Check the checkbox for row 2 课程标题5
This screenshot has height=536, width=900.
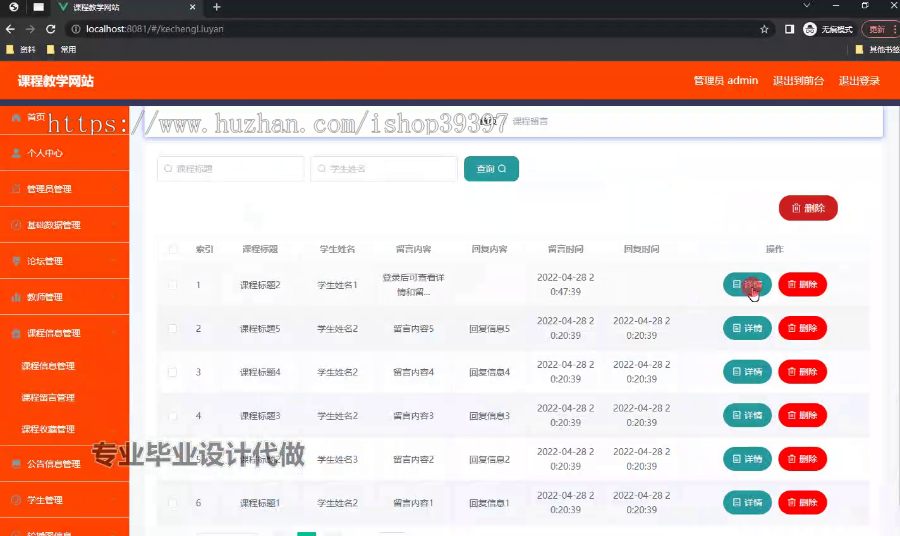172,328
